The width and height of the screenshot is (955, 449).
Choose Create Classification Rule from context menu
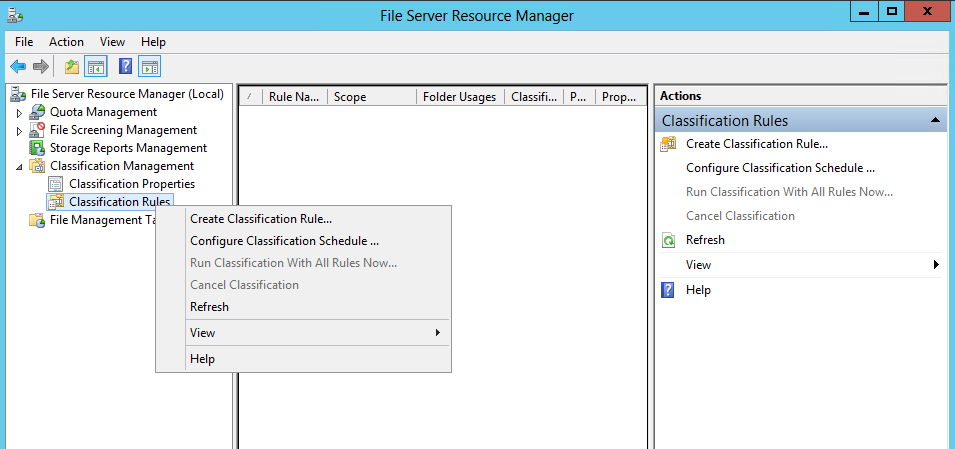coord(261,219)
